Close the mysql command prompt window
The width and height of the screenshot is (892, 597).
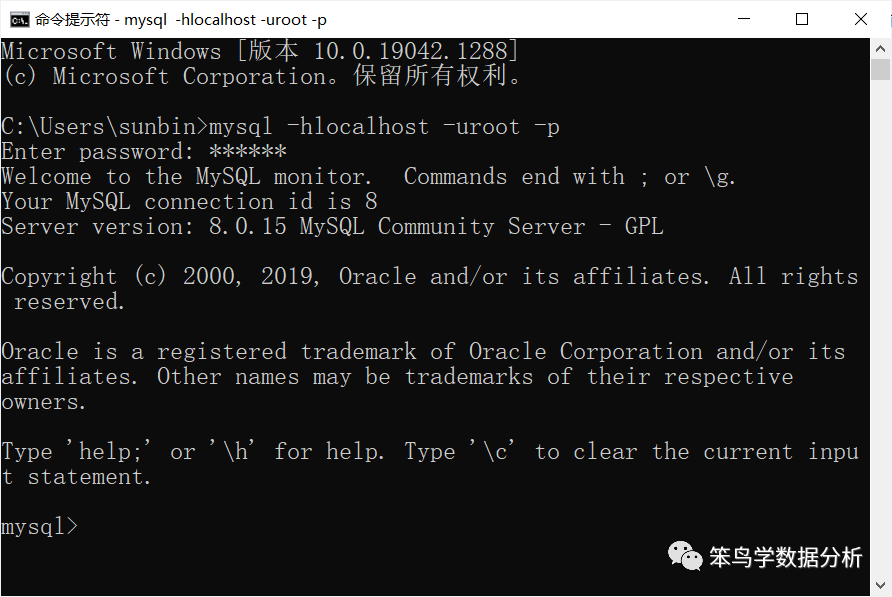(861, 19)
